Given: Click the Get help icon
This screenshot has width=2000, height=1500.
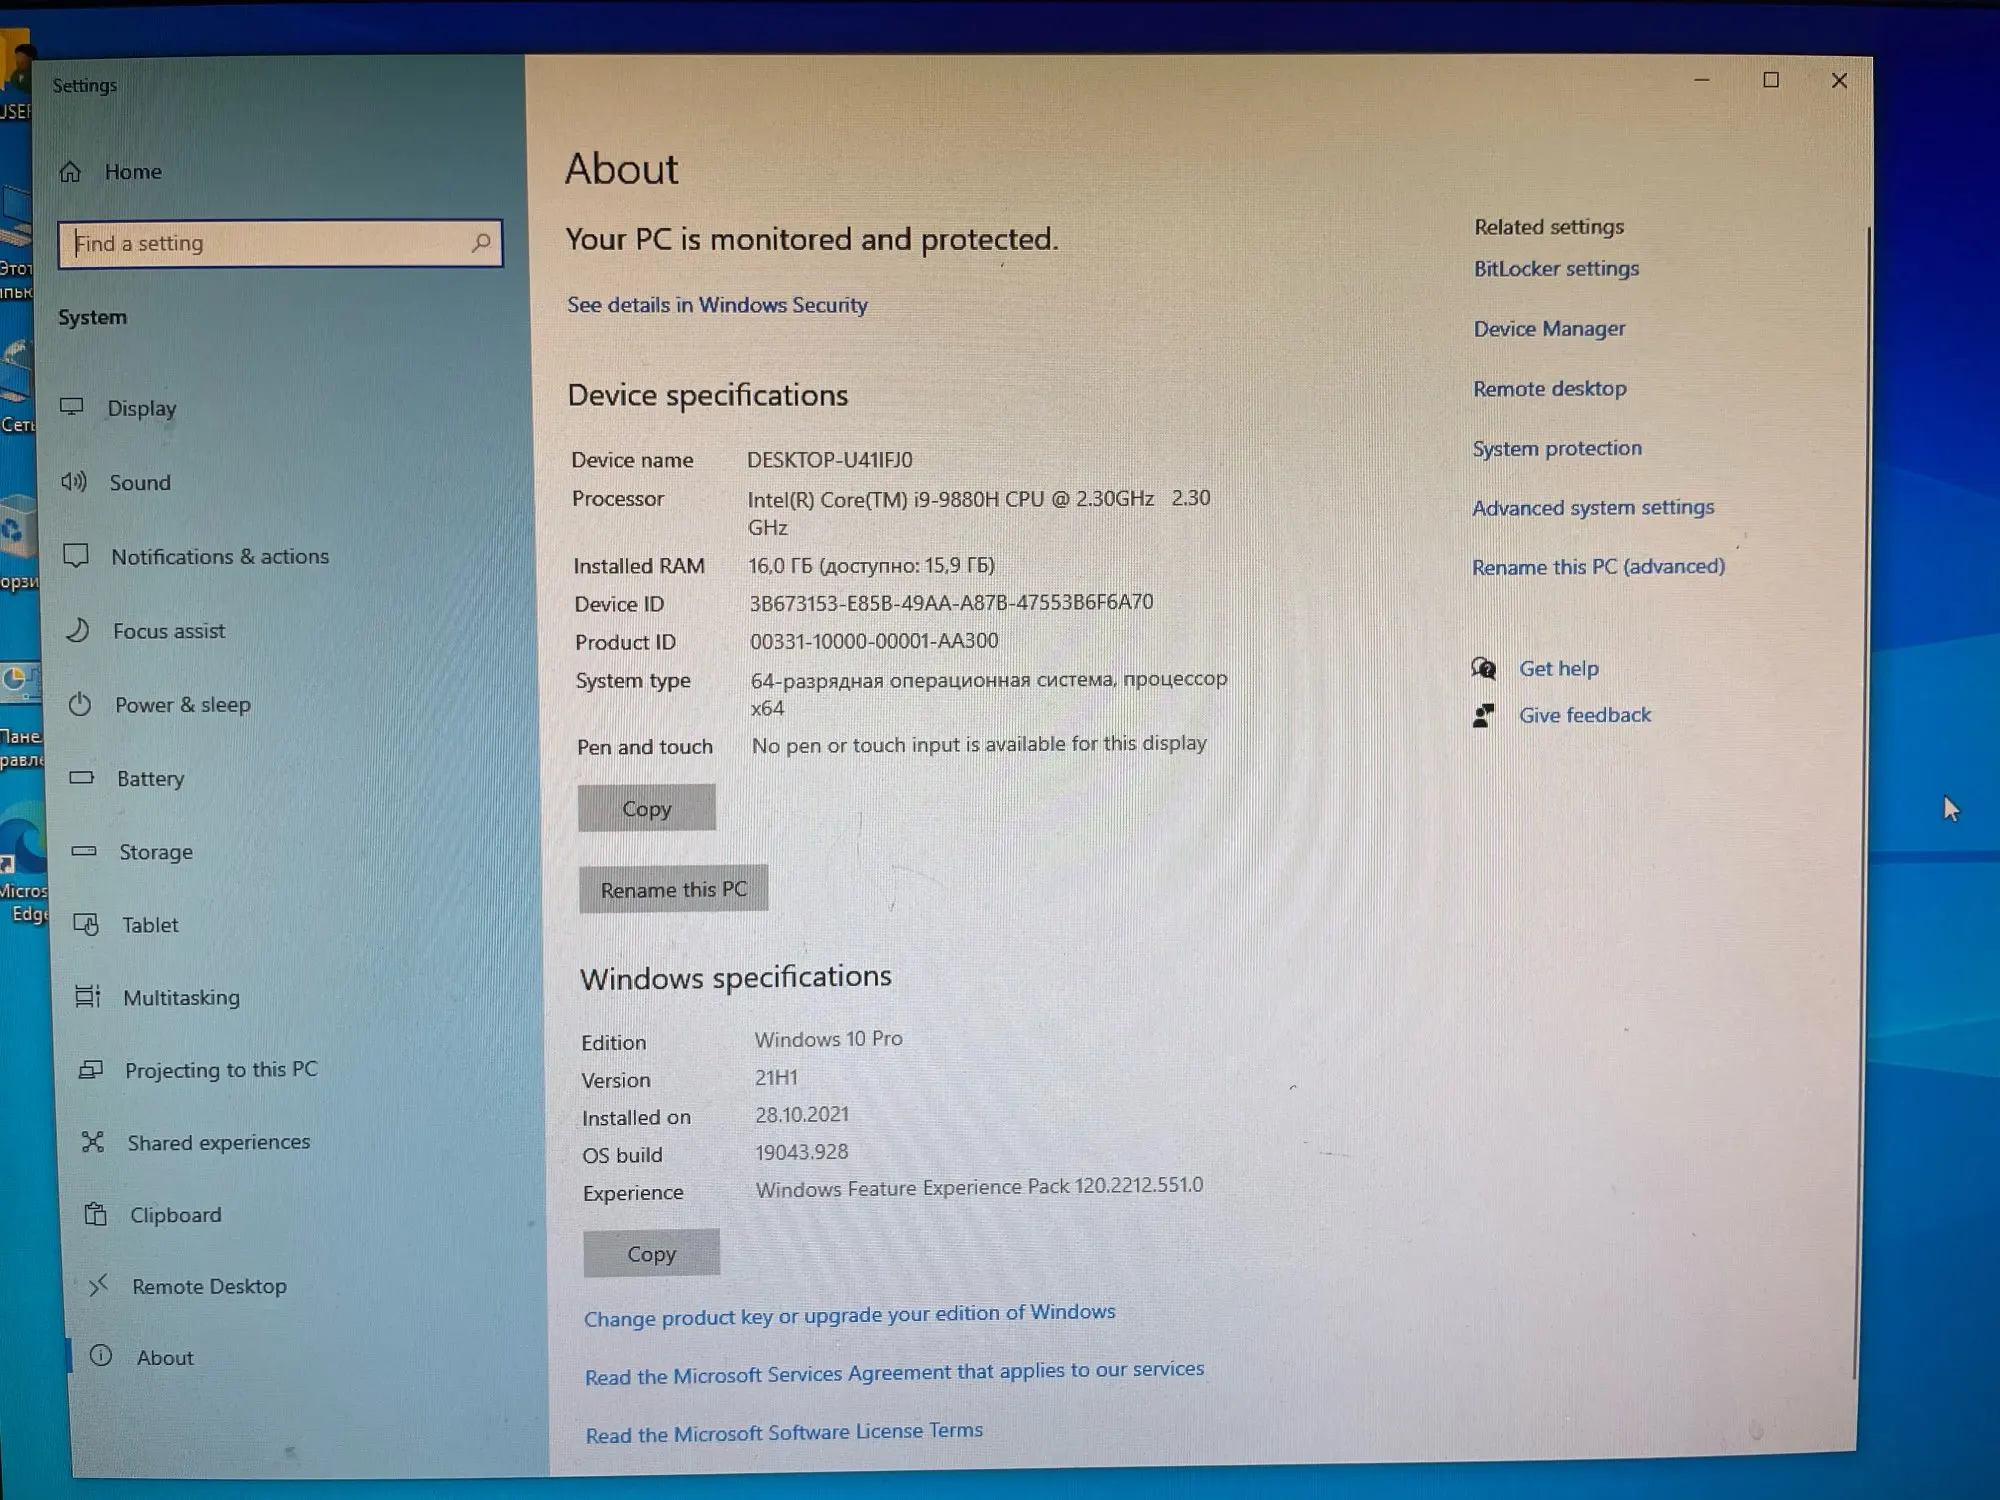Looking at the screenshot, I should click(x=1484, y=668).
